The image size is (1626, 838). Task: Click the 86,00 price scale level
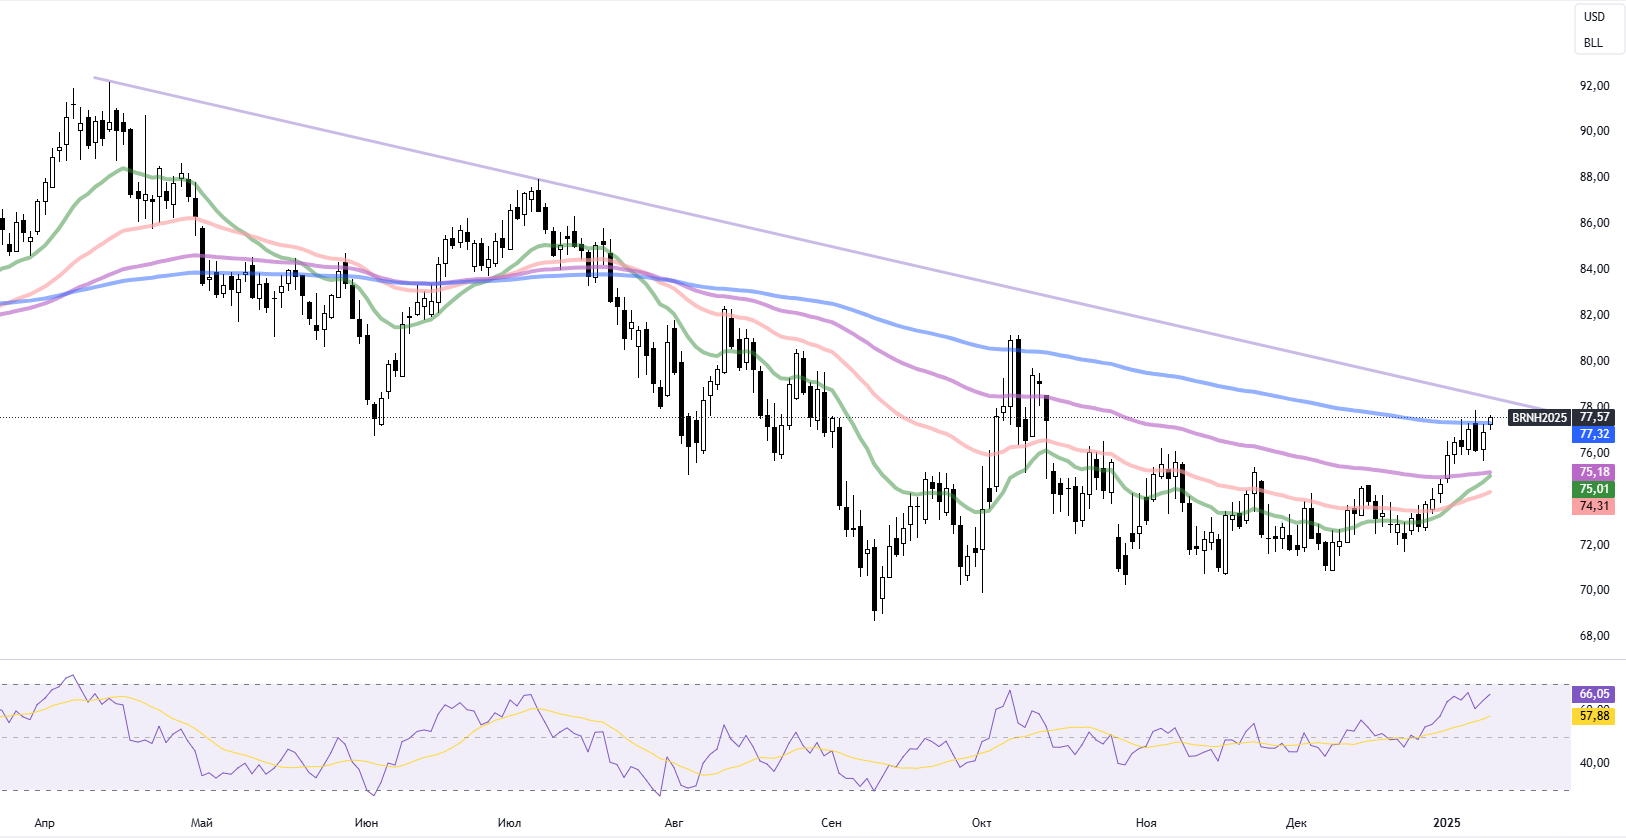1595,223
